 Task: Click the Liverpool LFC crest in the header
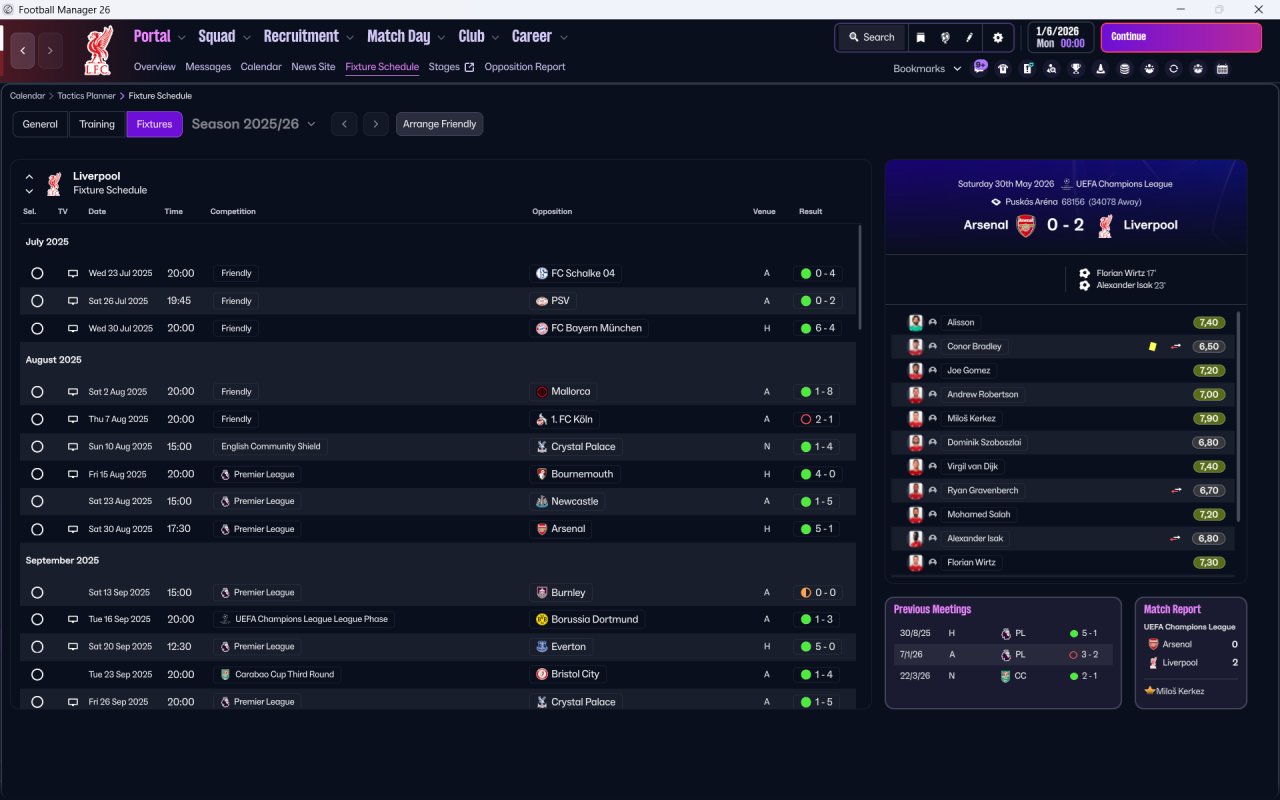point(99,50)
